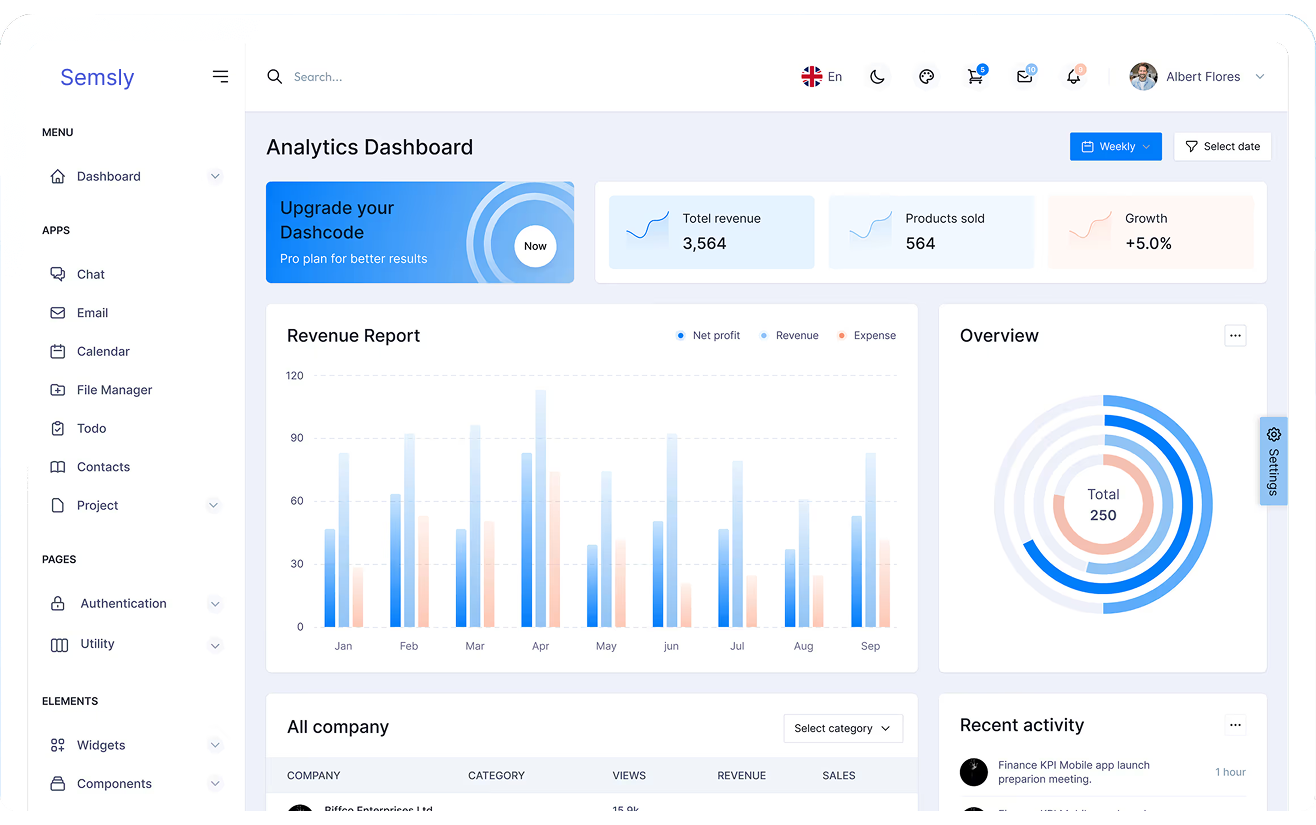Open the messages envelope icon in topbar
Image resolution: width=1316 pixels, height=825 pixels.
coord(1024,76)
